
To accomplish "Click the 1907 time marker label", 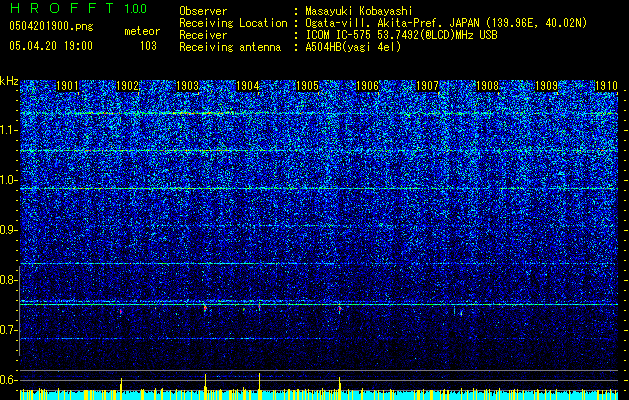I will [427, 86].
